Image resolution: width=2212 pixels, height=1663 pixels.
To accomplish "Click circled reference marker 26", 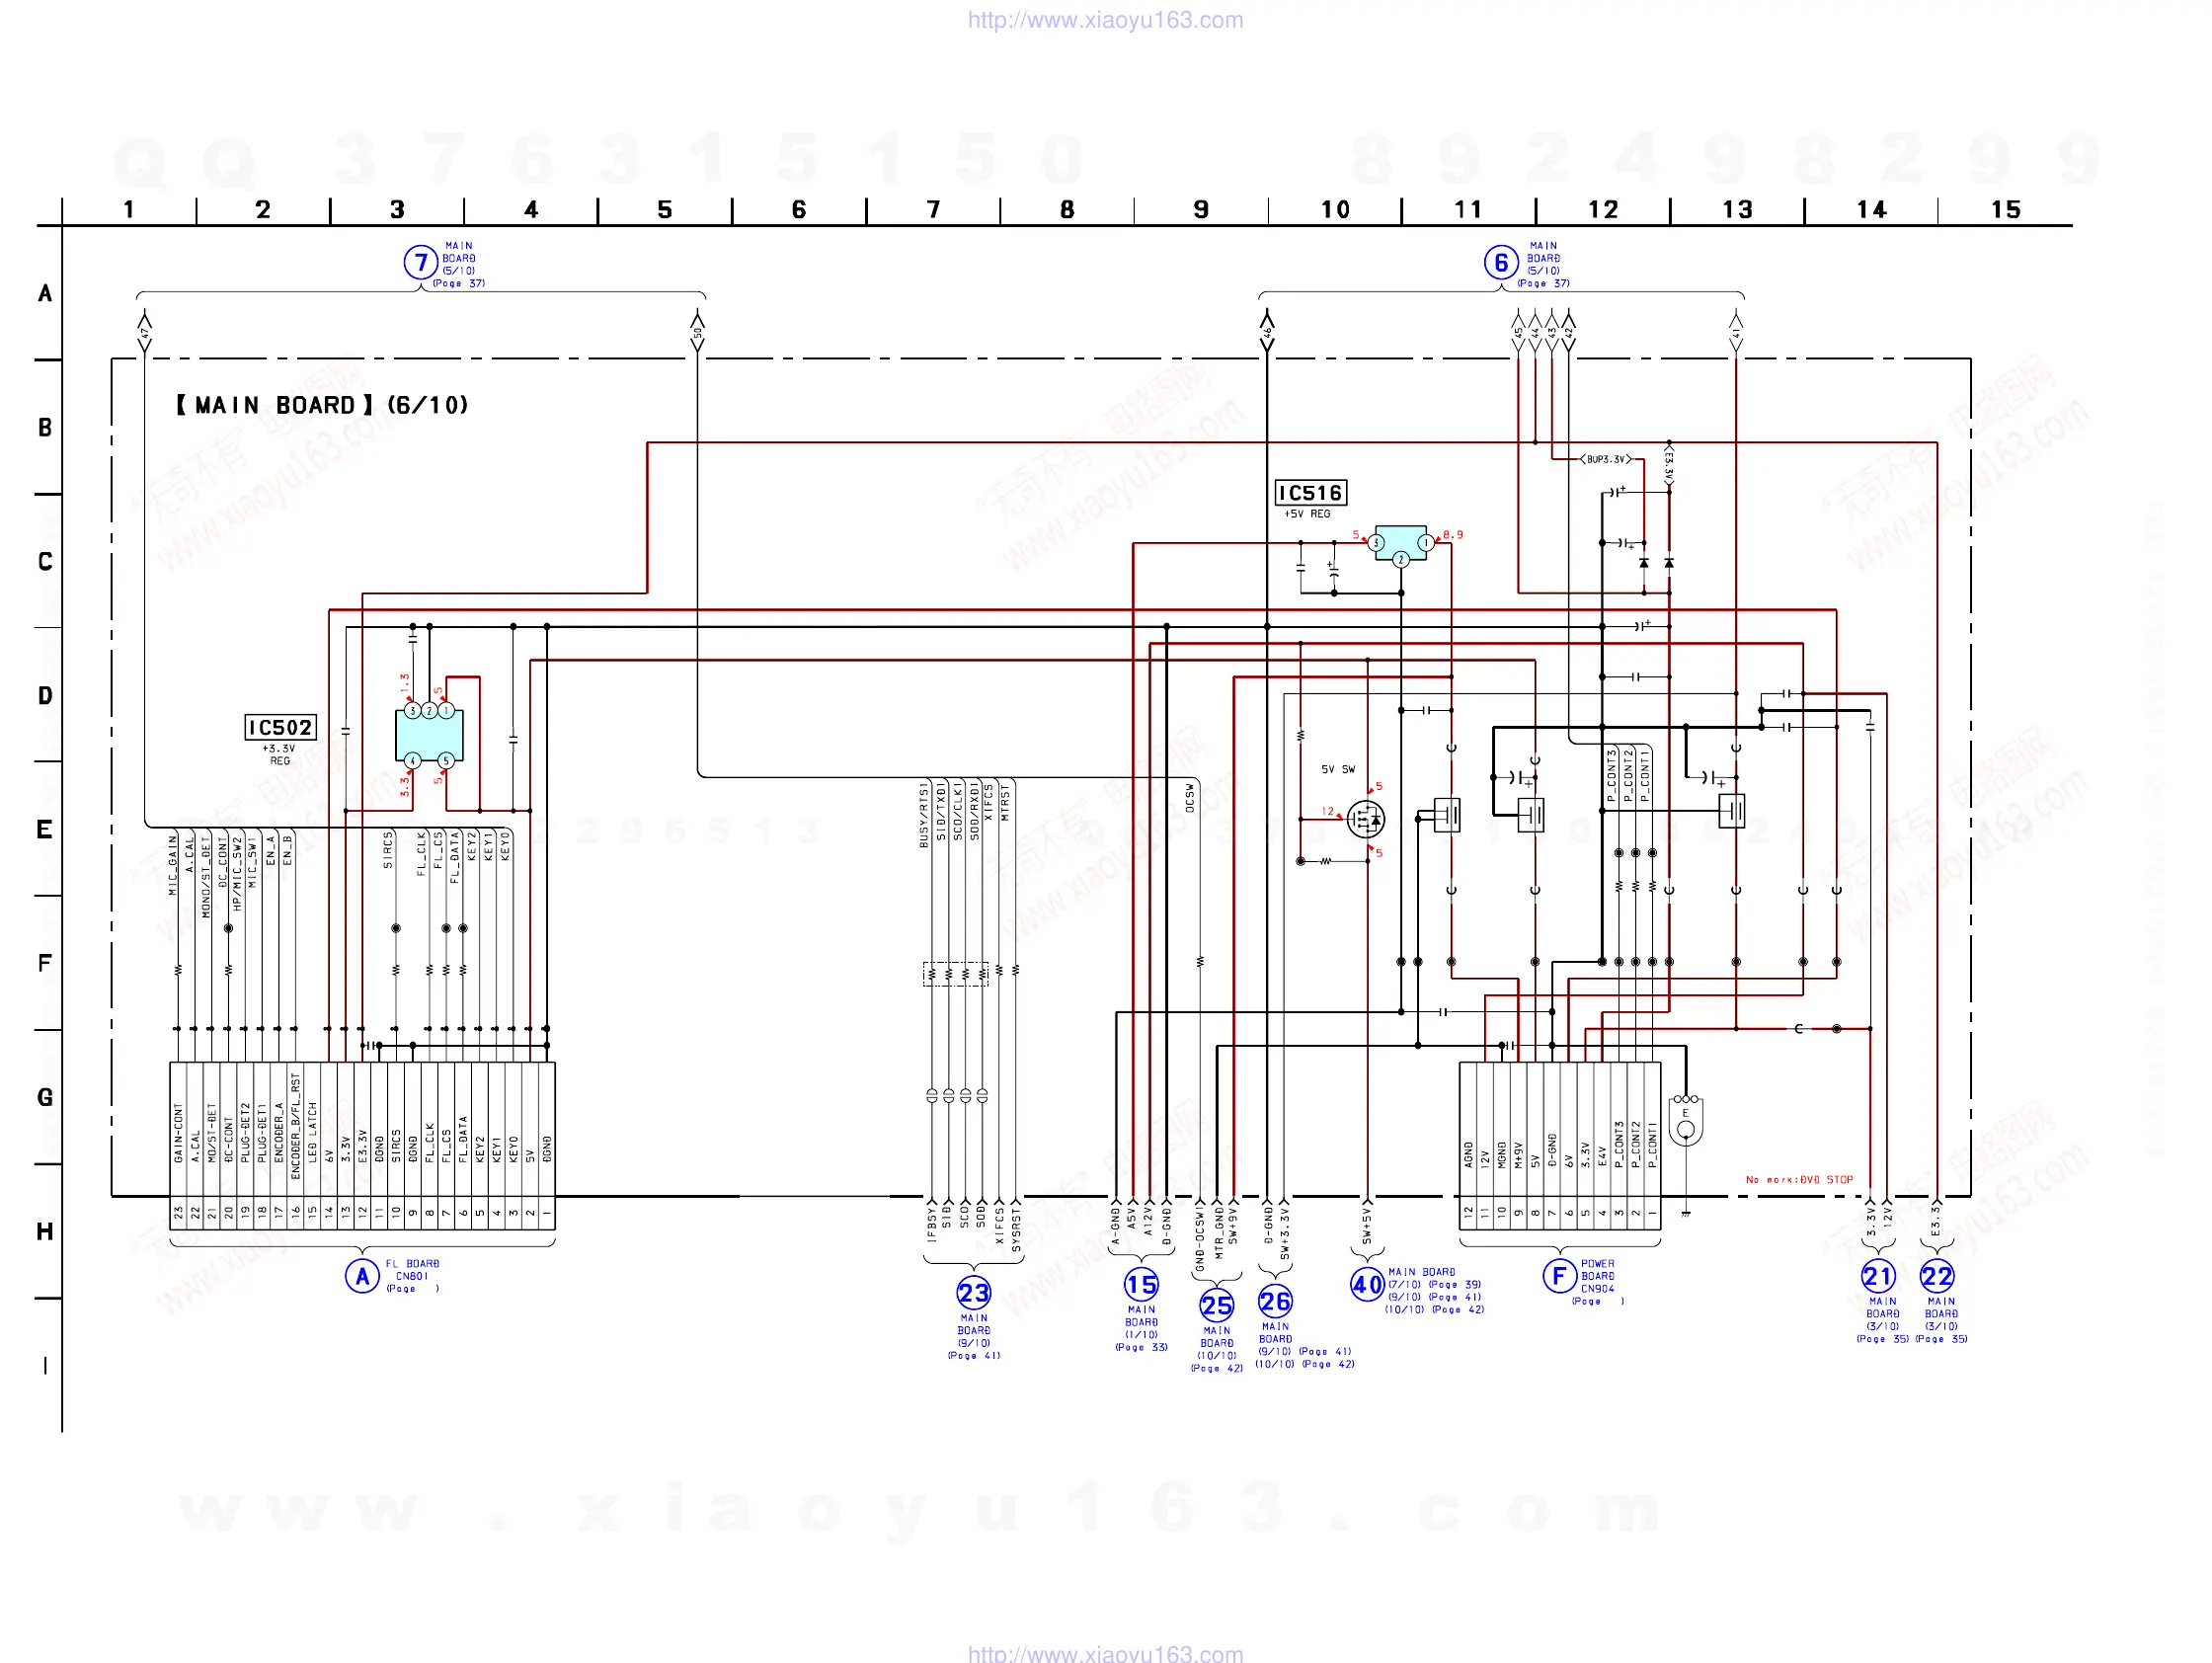I will tap(1275, 1301).
